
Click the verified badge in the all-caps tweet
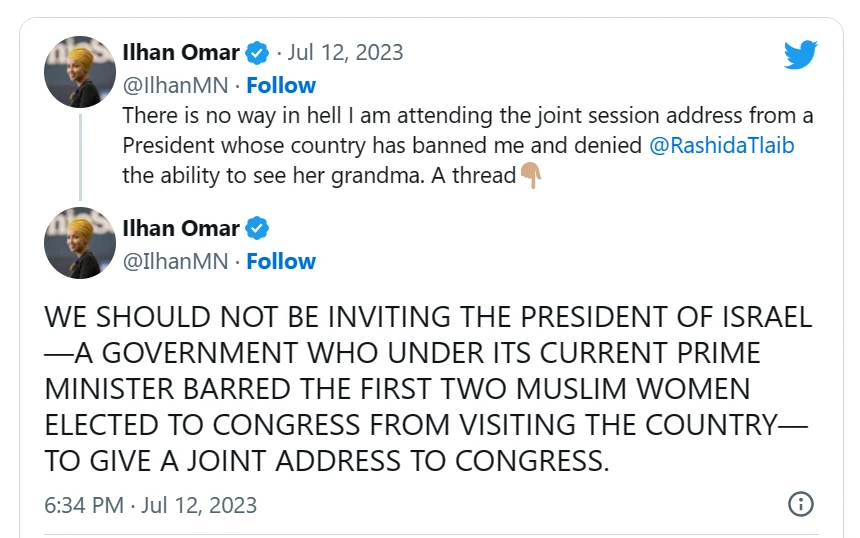257,228
